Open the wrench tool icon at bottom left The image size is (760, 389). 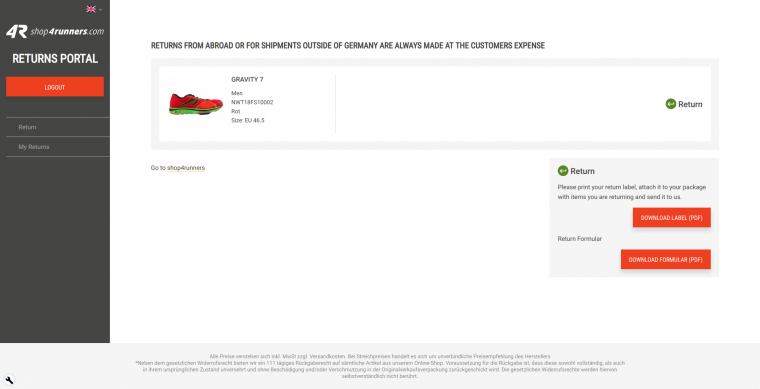pos(9,380)
